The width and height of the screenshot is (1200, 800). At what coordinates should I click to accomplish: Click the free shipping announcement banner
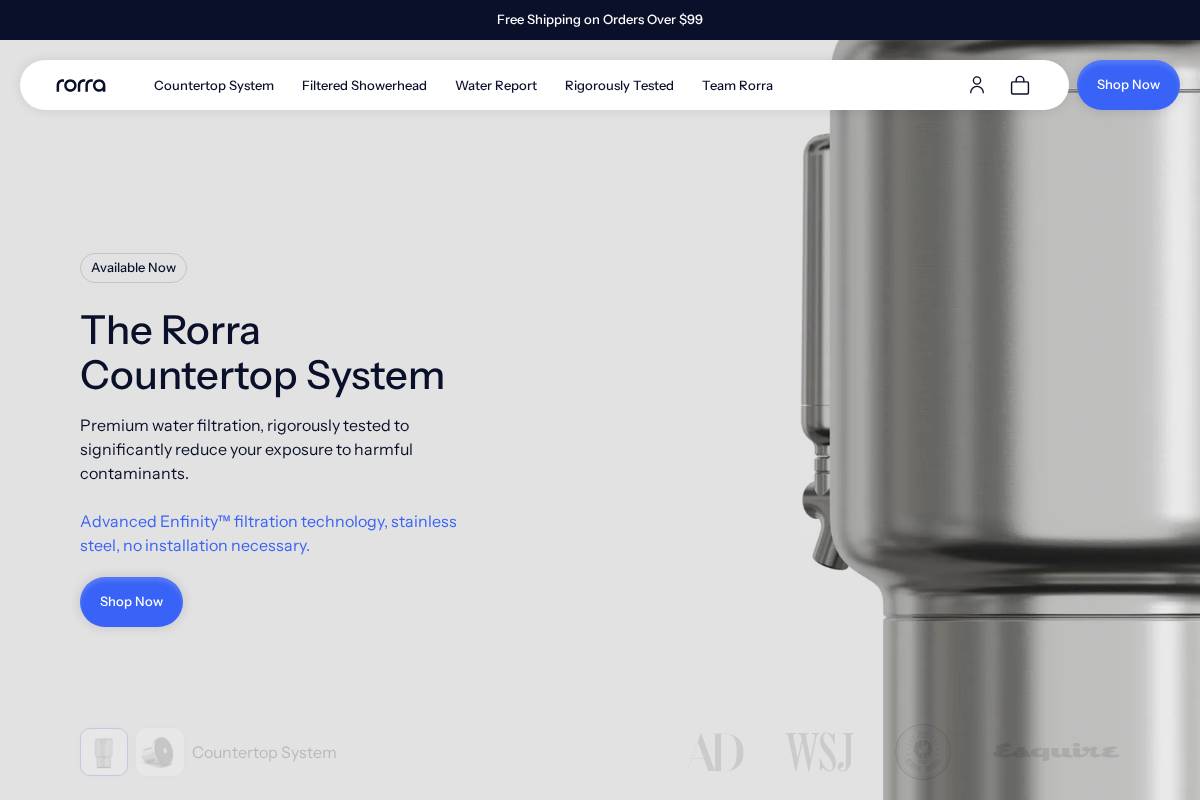coord(600,20)
